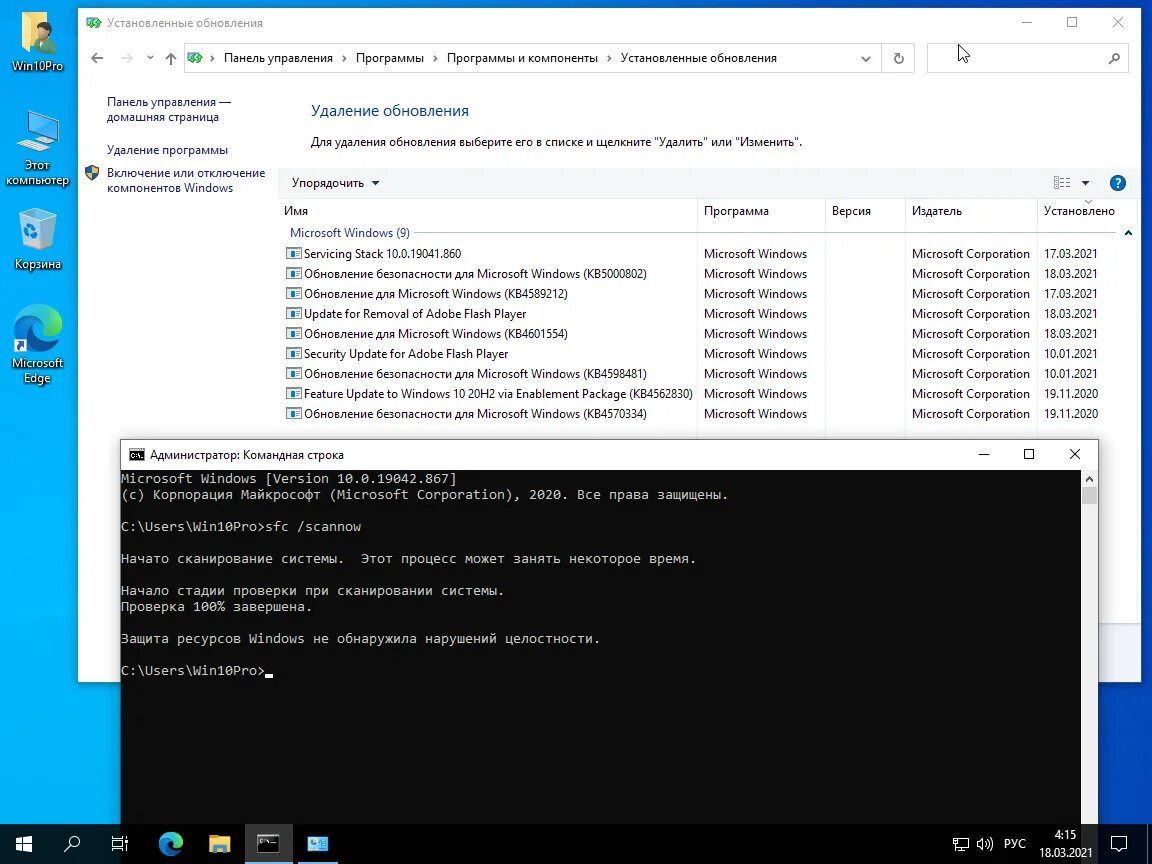Expand the address bar history dropdown
Screen dimensions: 1152x864
pyautogui.click(x=865, y=59)
